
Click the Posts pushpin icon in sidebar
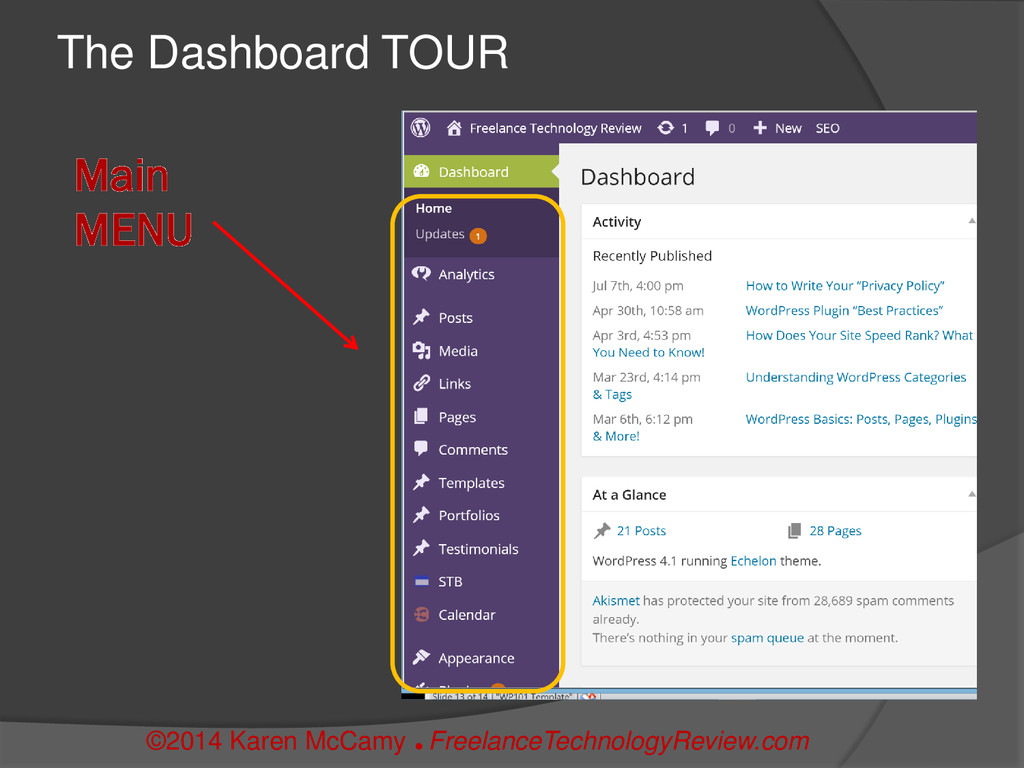[x=421, y=317]
